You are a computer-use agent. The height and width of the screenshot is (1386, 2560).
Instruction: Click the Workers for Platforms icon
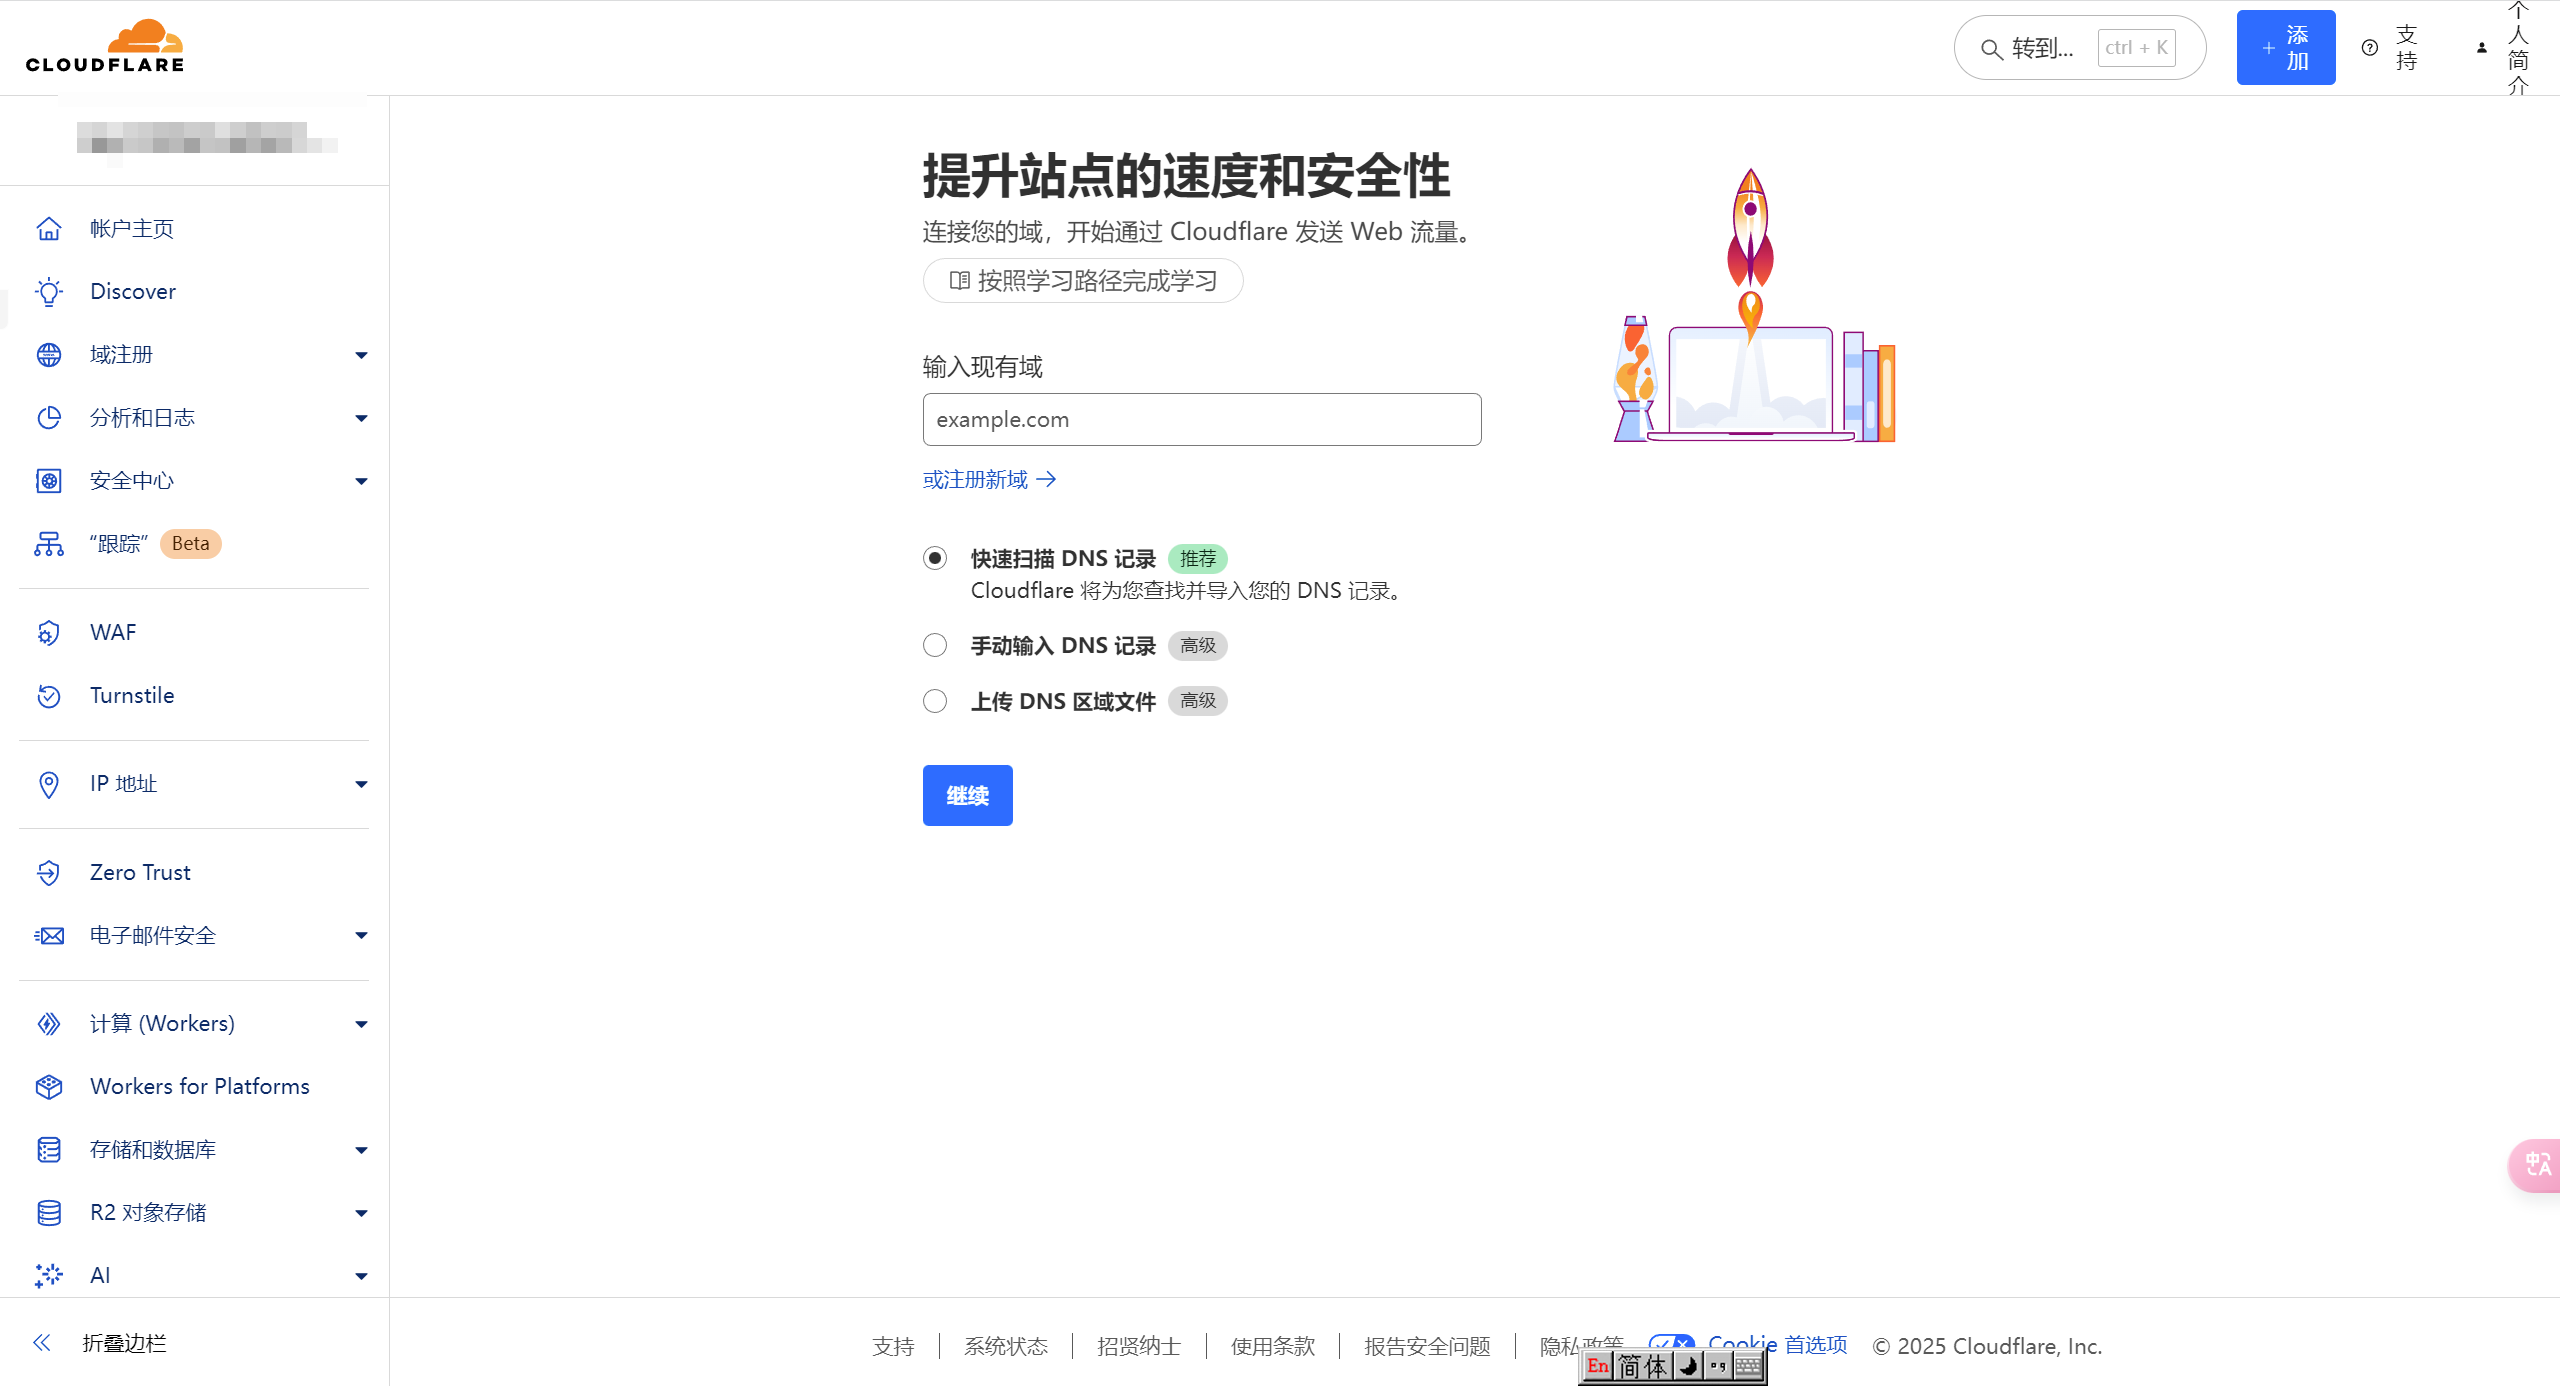pos(48,1087)
